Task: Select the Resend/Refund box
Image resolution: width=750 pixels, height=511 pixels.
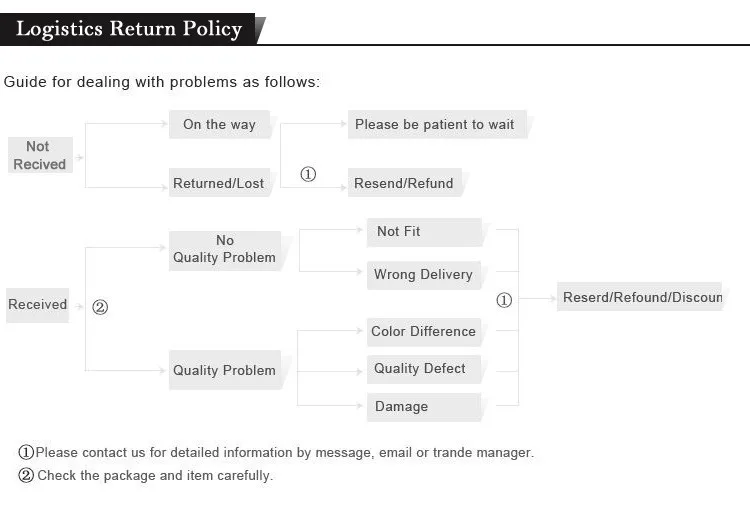Action: click(x=405, y=183)
